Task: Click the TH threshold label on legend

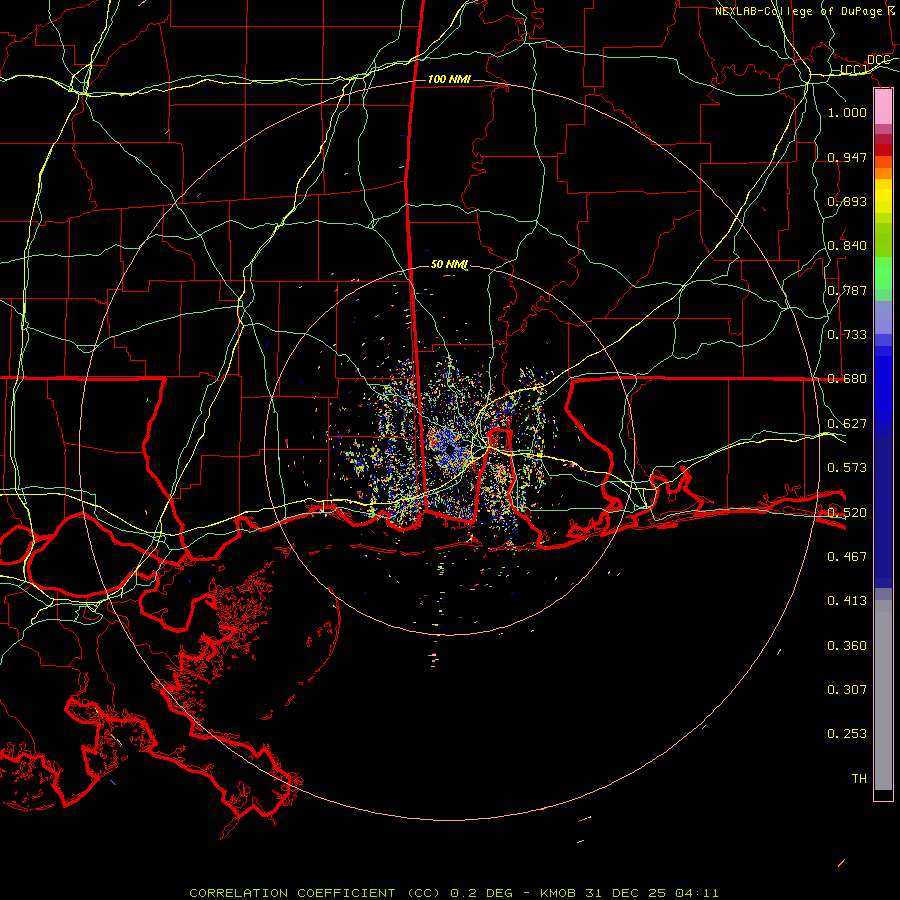Action: tap(859, 779)
